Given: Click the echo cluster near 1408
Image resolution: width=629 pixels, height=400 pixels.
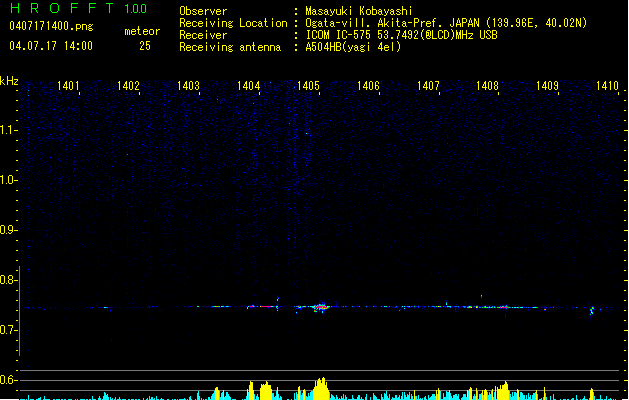Looking at the screenshot, I should pyautogui.click(x=503, y=307).
